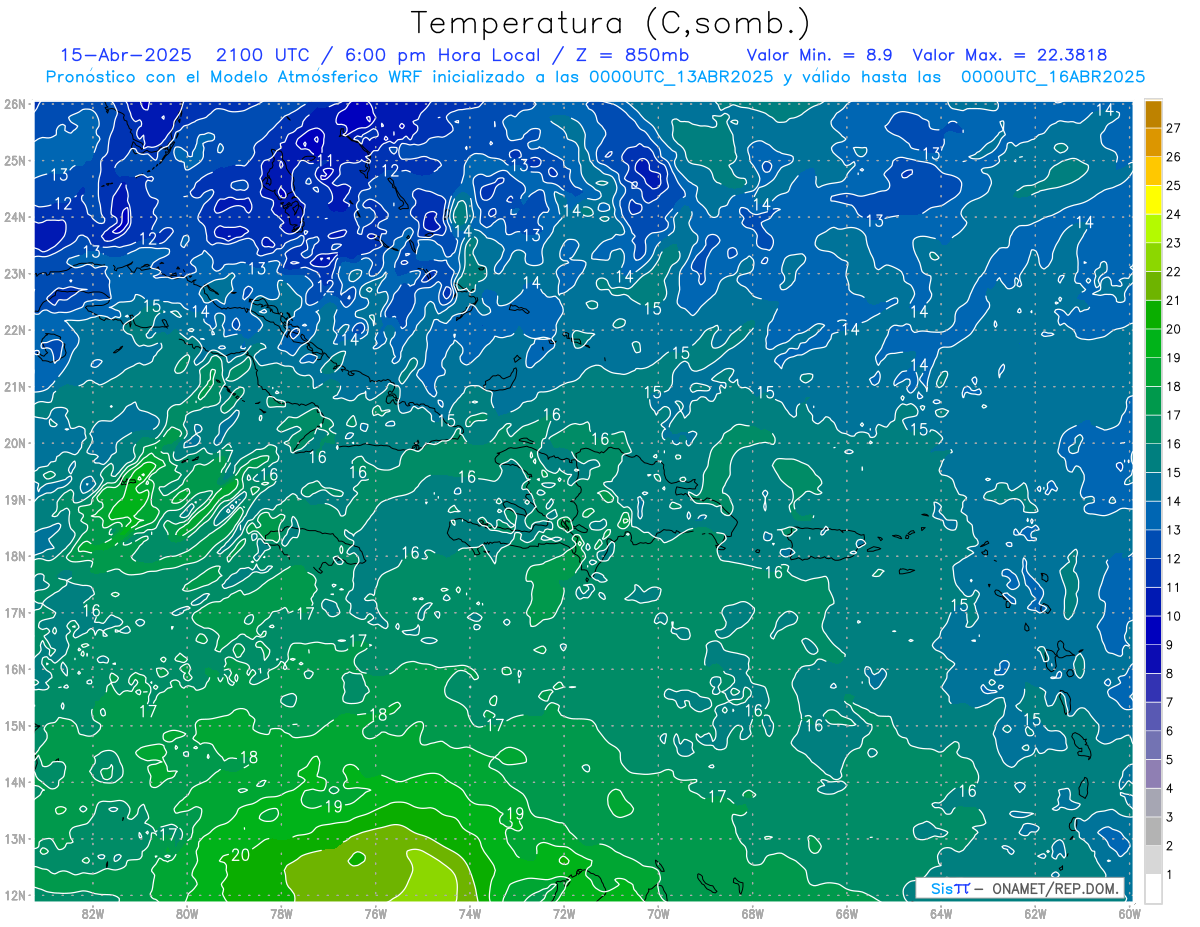
Task: Click the 22N latitude axis label
Action: pos(14,330)
